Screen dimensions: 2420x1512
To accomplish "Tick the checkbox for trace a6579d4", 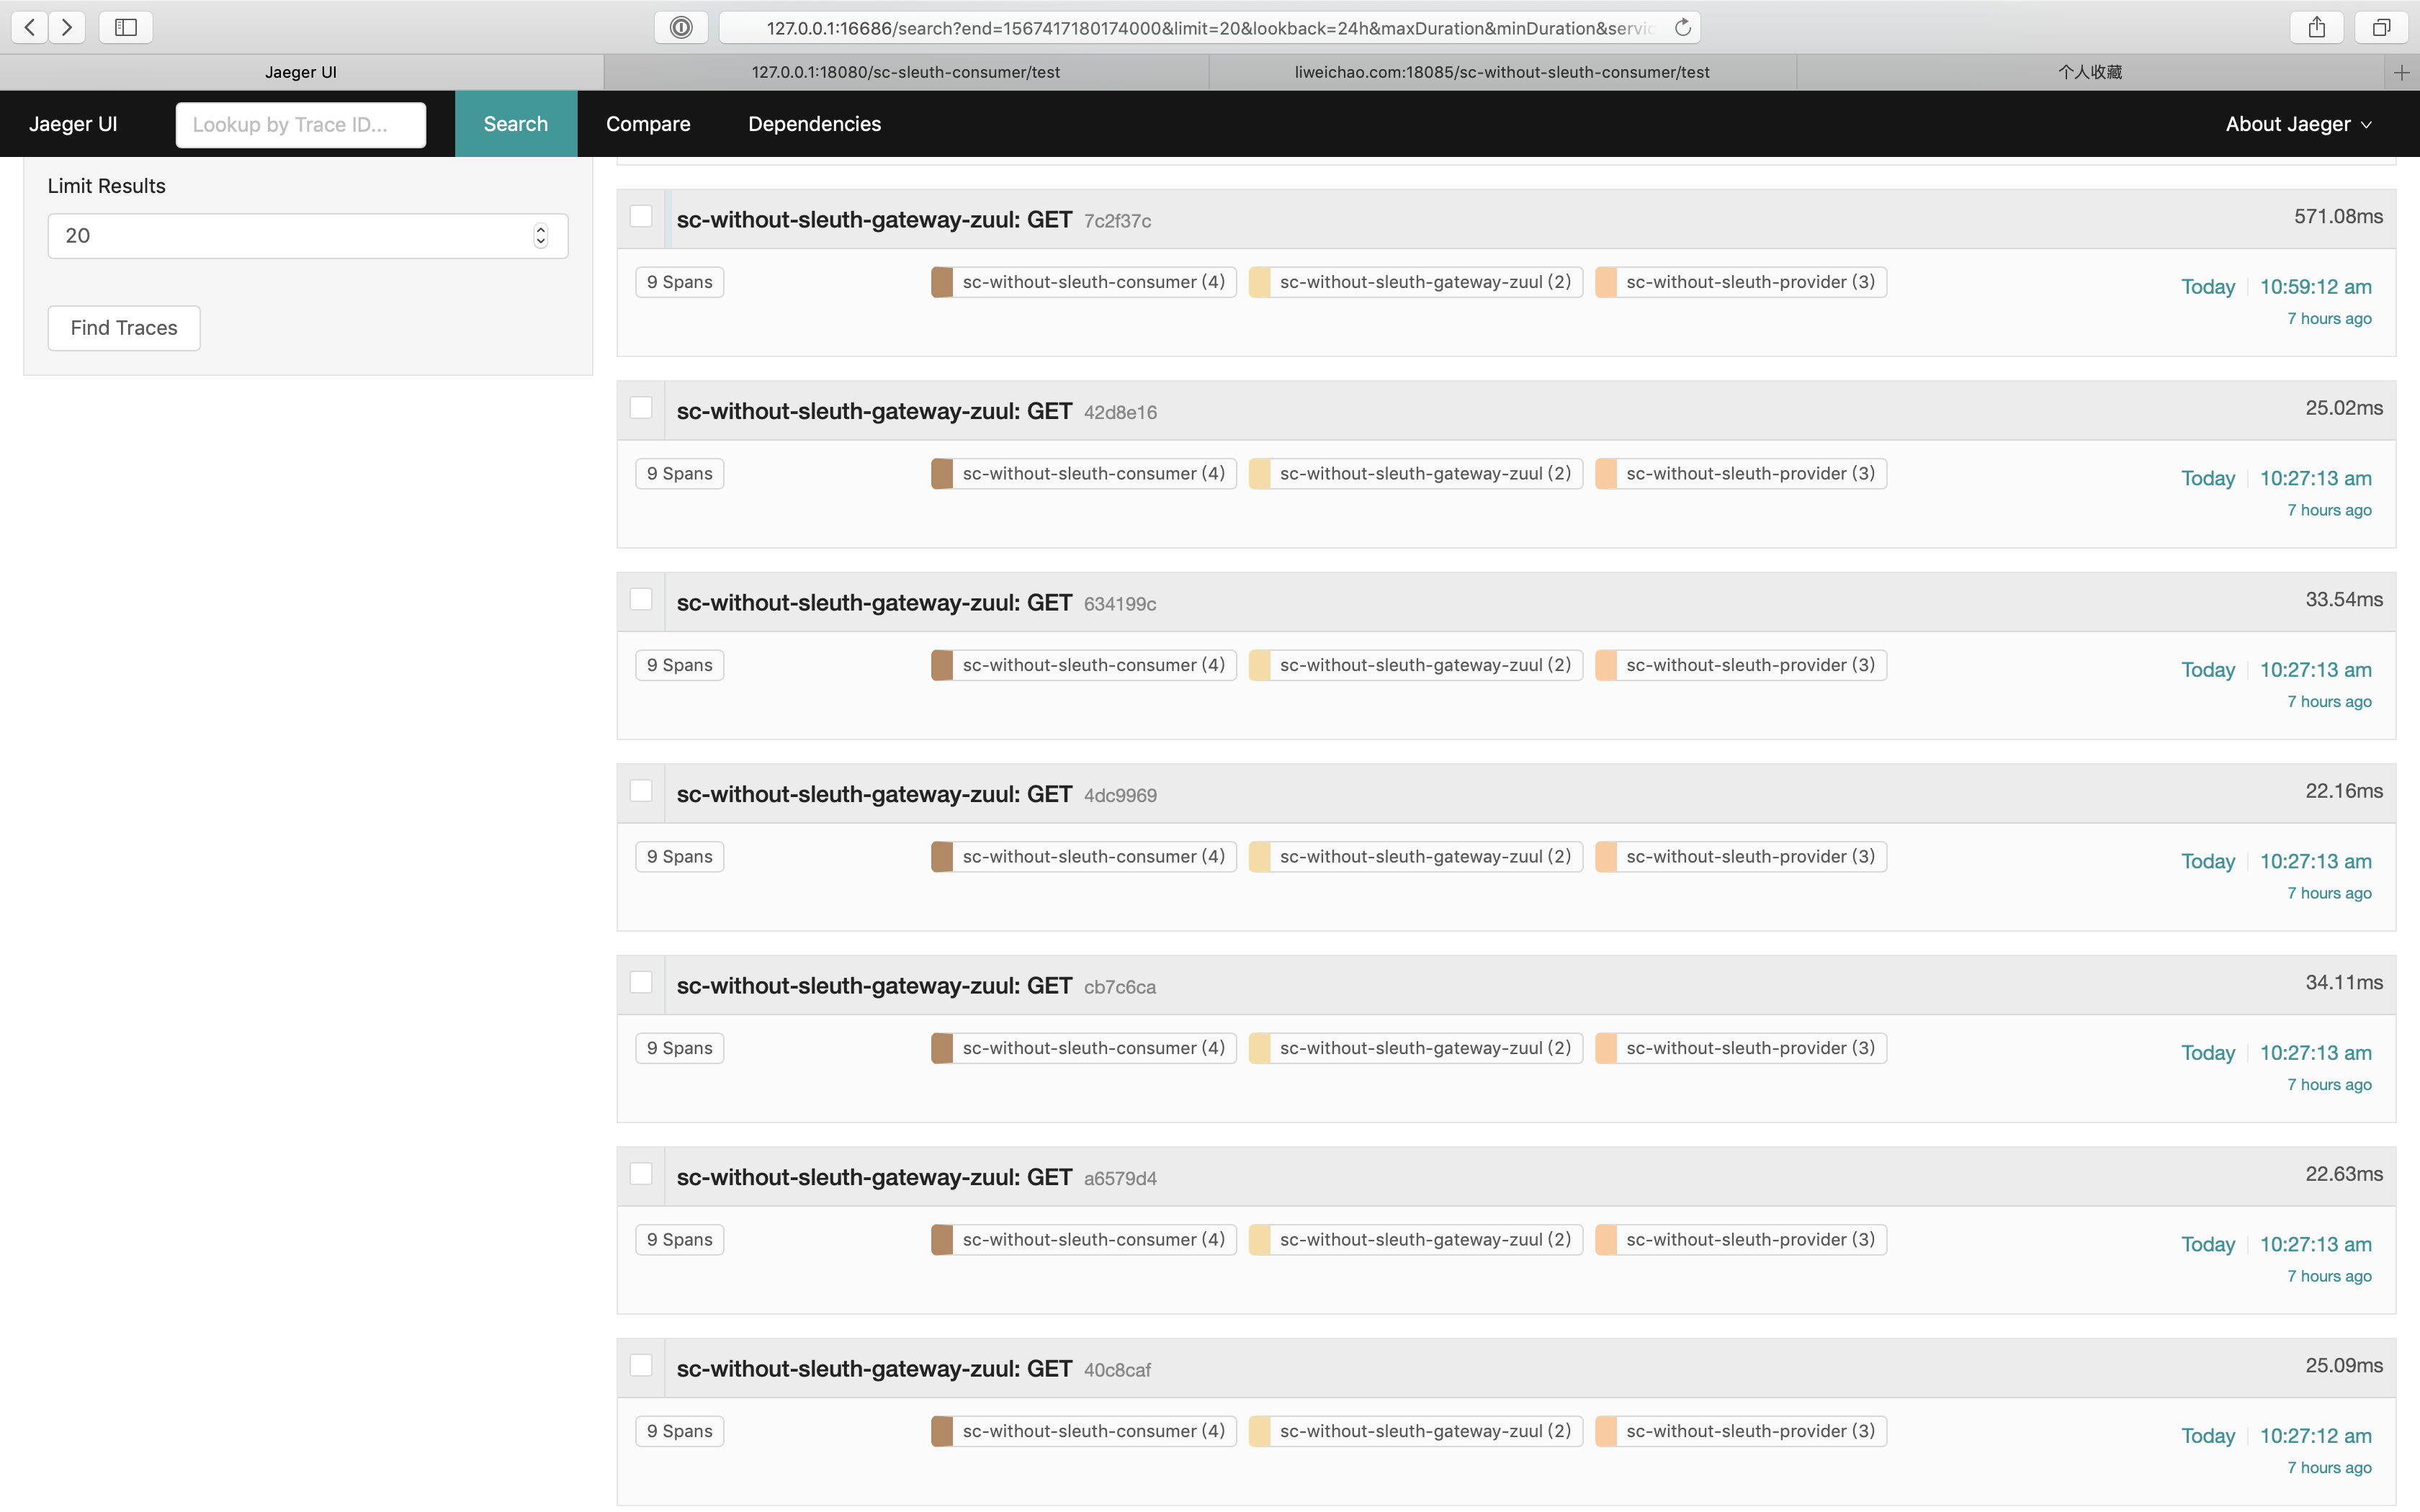I will tap(641, 1174).
